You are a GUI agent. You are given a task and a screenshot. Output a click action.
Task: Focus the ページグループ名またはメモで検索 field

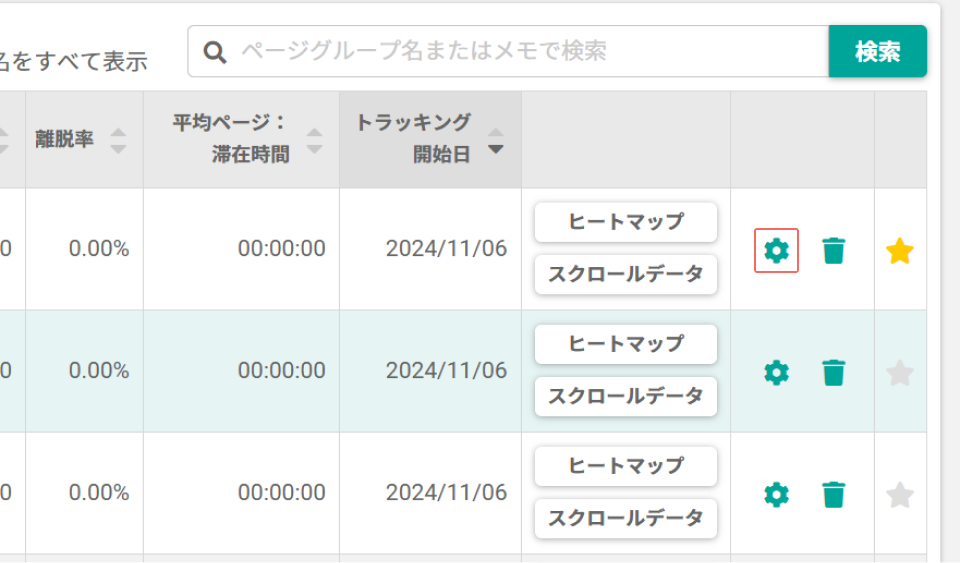pos(508,51)
